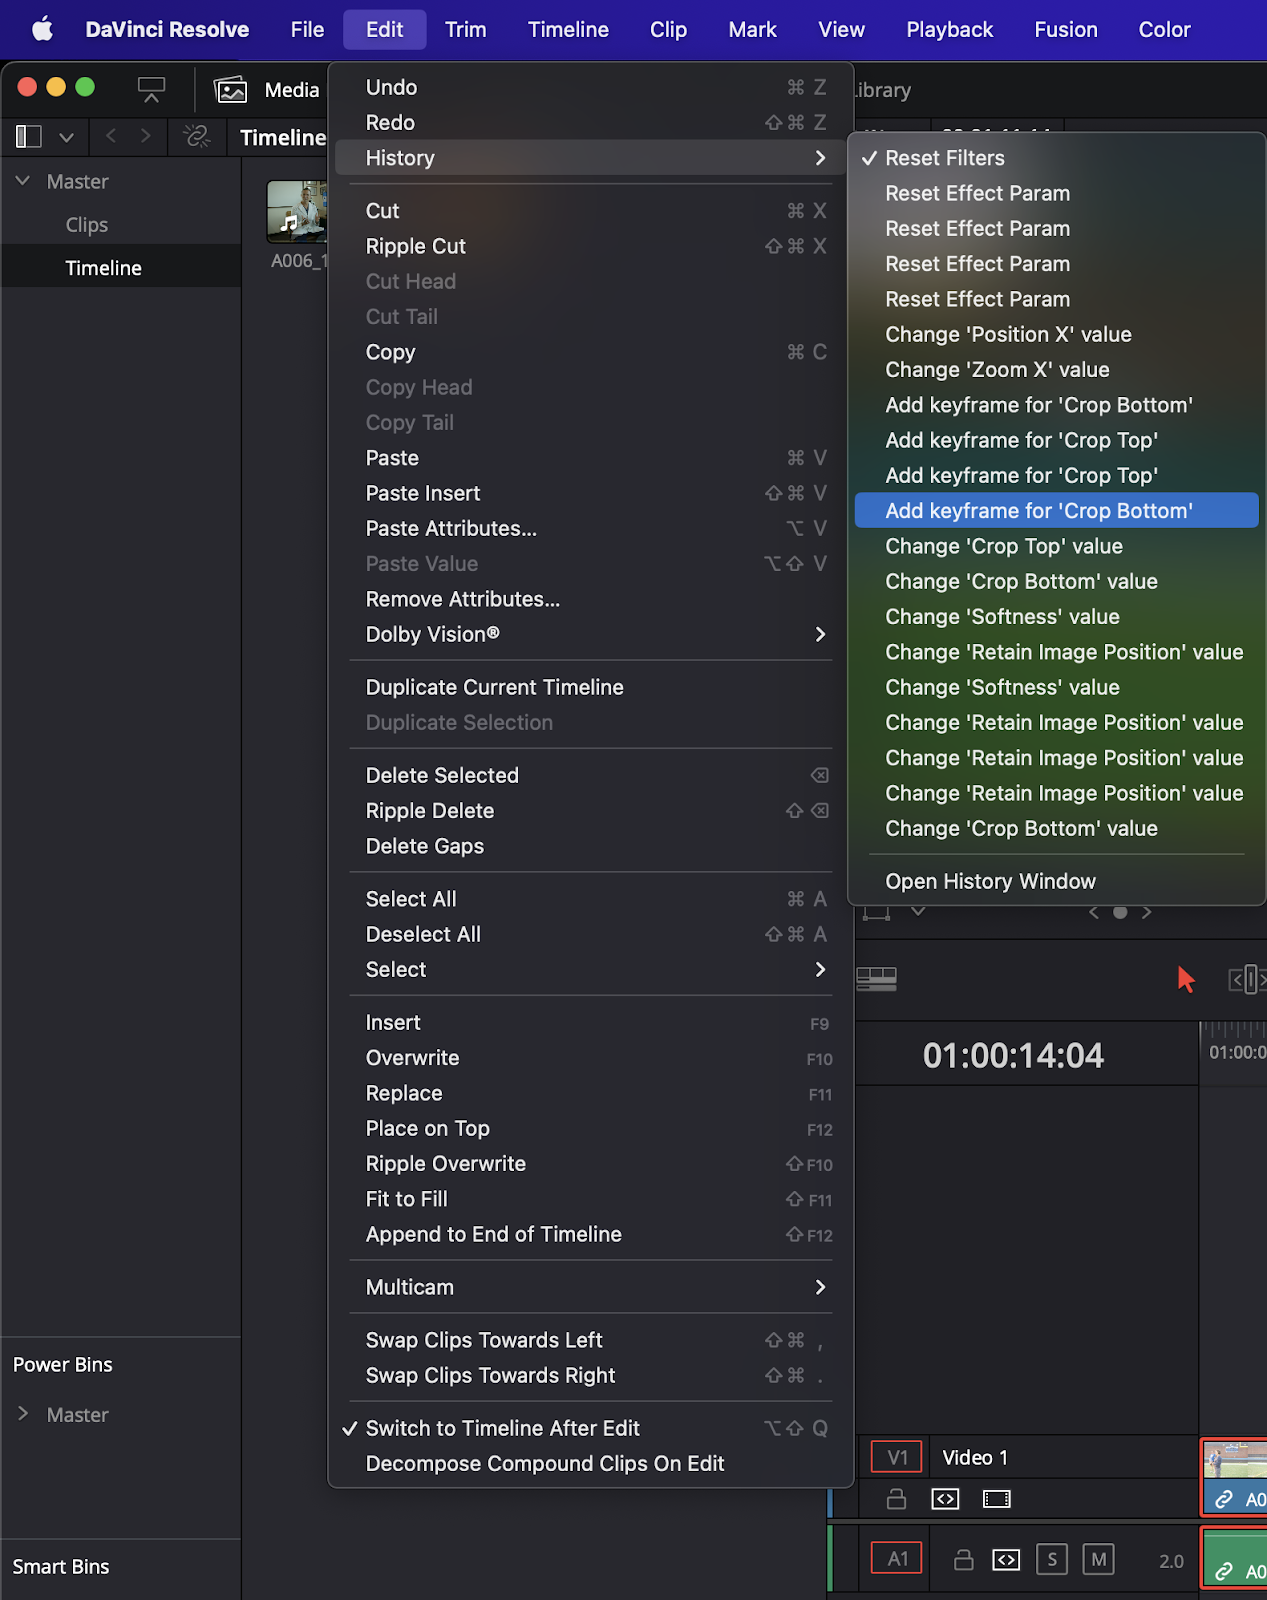1267x1600 pixels.
Task: Select the red arrow Selection mode tool
Action: (x=1186, y=979)
